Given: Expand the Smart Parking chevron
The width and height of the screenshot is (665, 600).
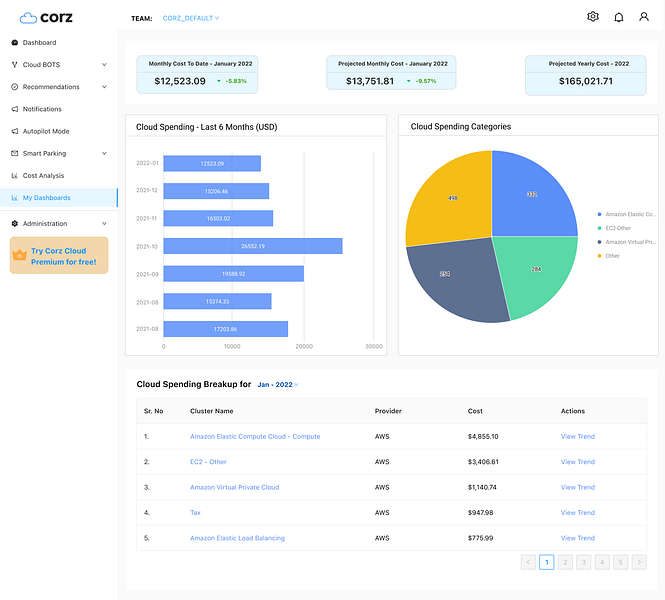Looking at the screenshot, I should coord(104,153).
